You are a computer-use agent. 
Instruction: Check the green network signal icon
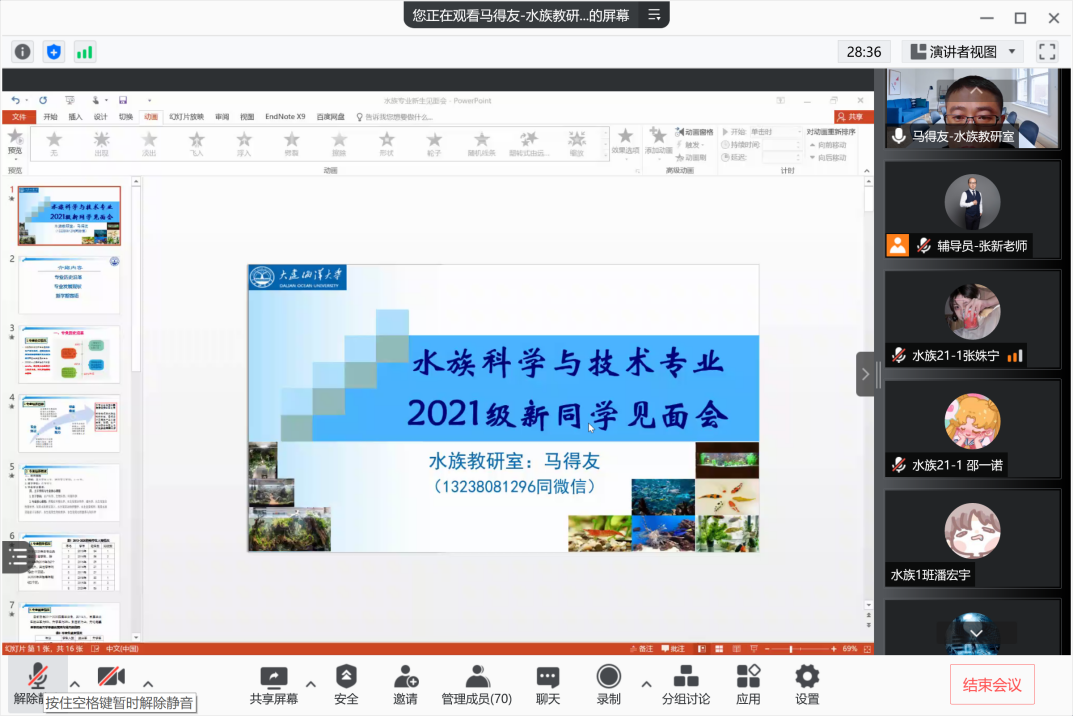85,52
